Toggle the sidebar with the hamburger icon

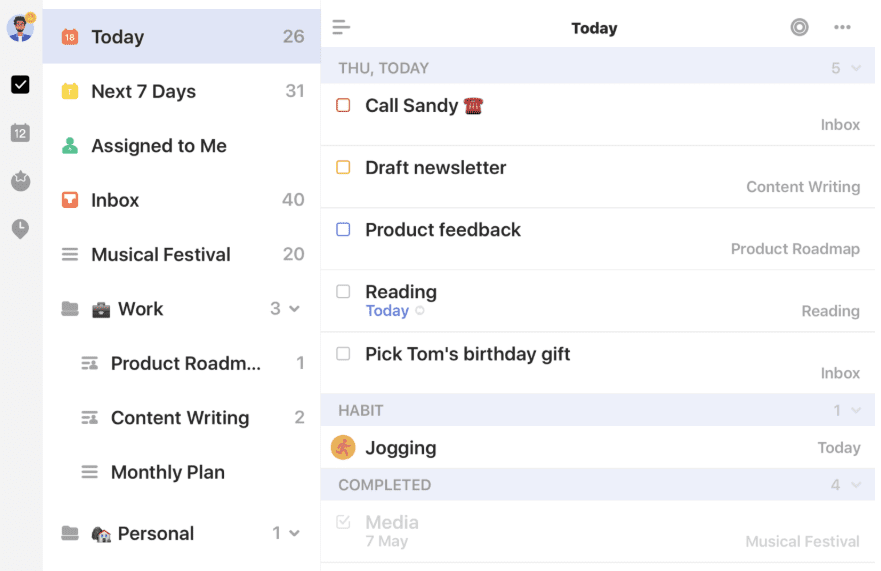tap(342, 28)
